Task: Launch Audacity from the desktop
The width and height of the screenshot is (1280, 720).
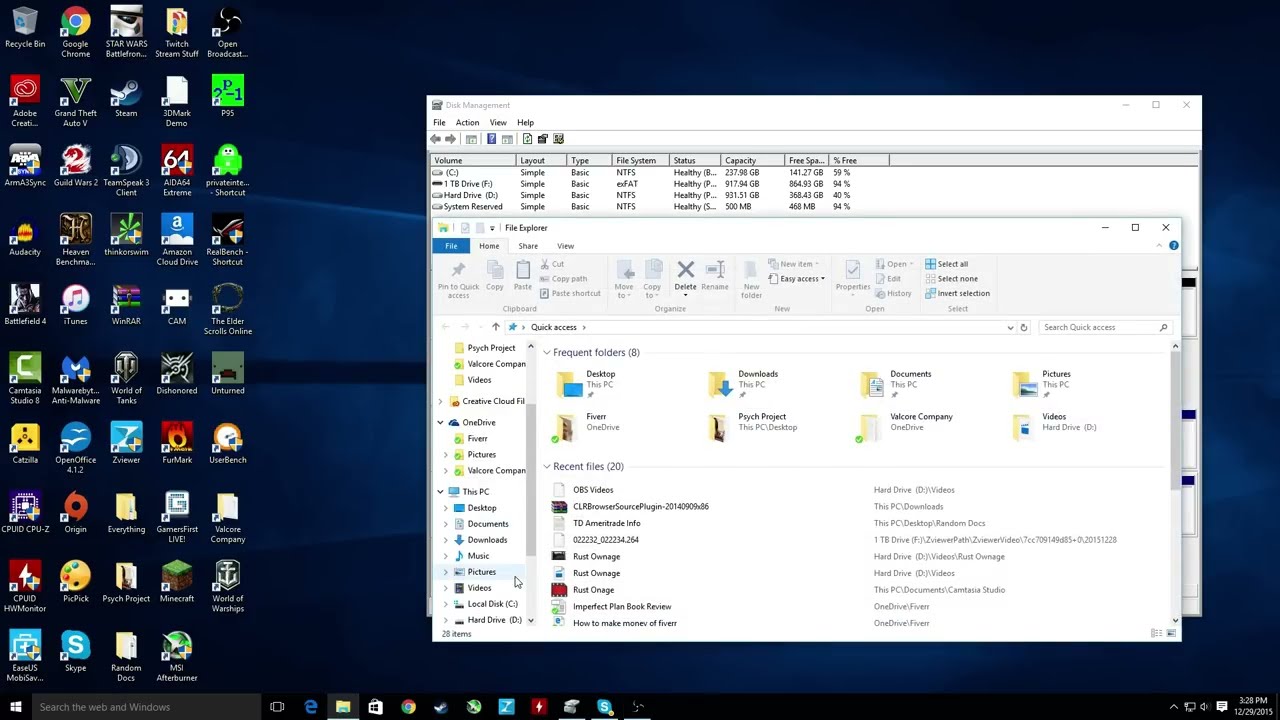Action: [x=25, y=236]
